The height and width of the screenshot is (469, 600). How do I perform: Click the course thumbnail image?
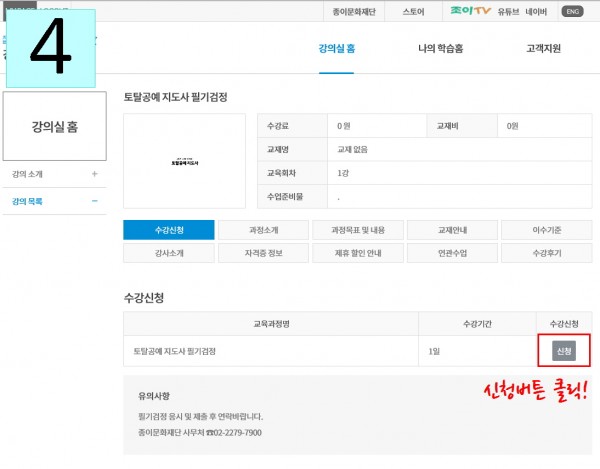tap(184, 162)
